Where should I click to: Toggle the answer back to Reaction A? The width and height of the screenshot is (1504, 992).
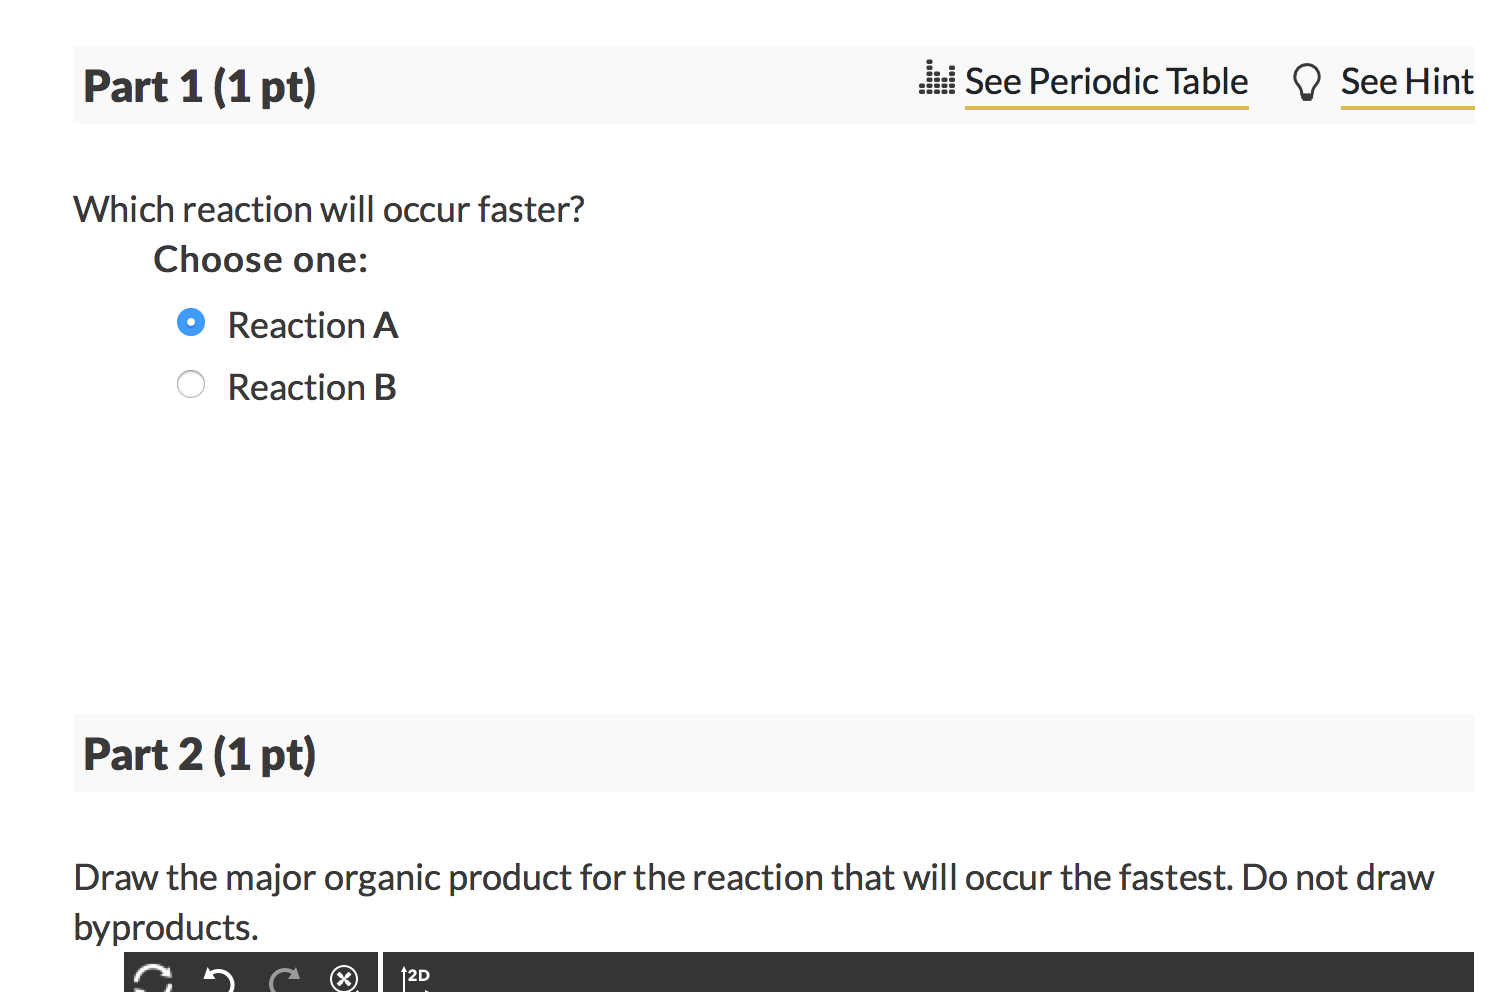click(190, 322)
